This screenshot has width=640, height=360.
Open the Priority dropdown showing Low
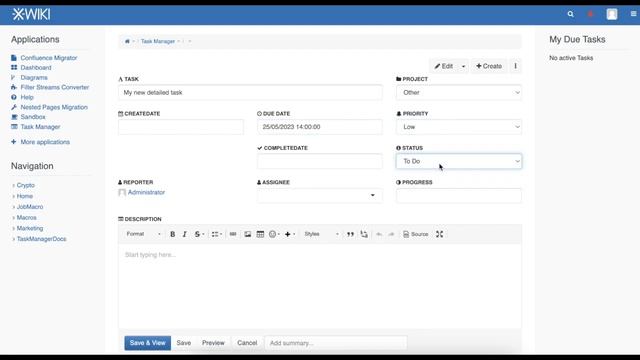(459, 127)
